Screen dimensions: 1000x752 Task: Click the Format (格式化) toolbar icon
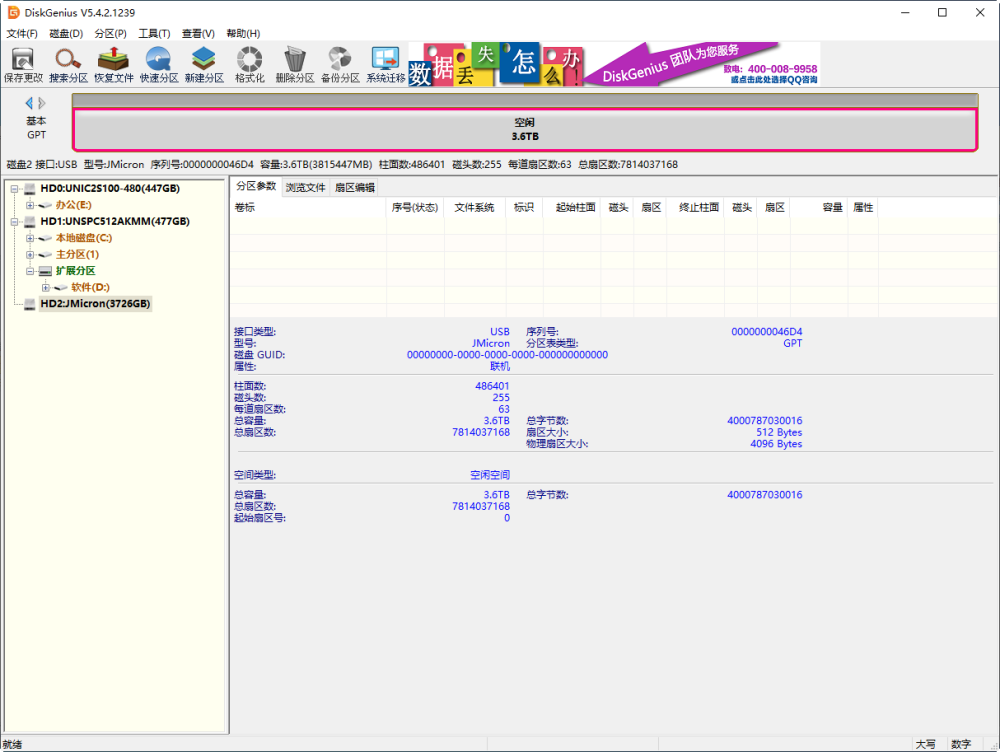[249, 64]
